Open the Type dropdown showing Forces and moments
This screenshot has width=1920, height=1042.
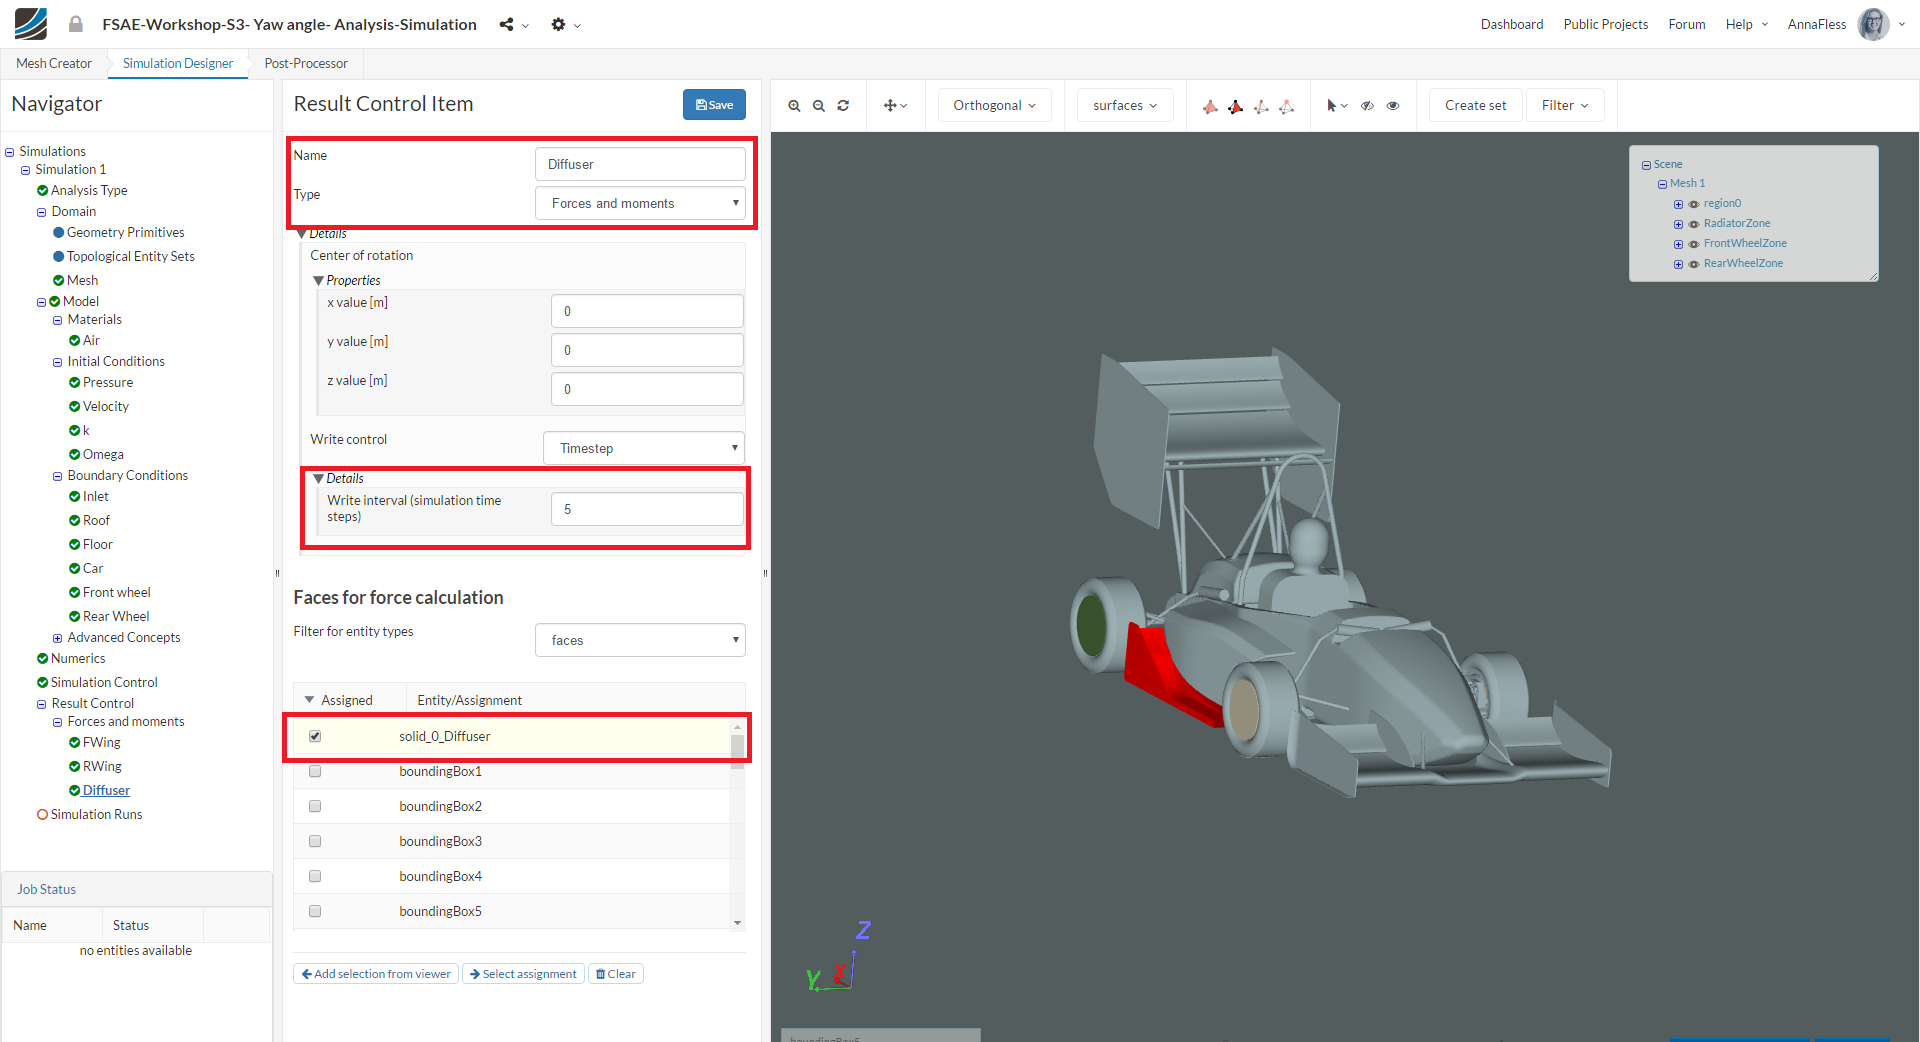[x=640, y=203]
